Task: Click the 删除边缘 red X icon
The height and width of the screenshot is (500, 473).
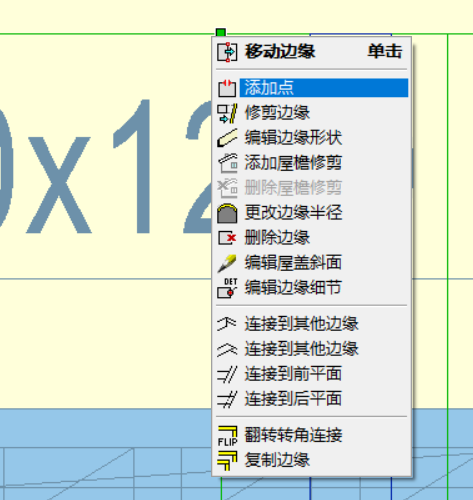Action: [227, 238]
